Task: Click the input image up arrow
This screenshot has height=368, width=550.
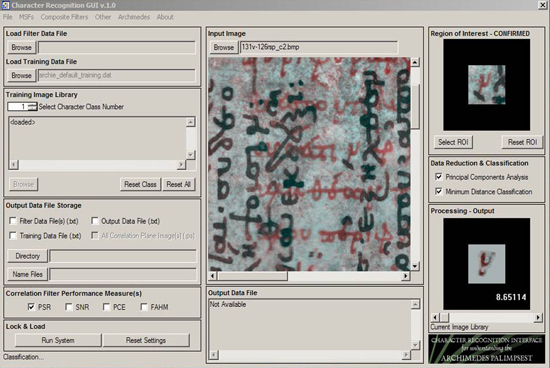Action: click(x=415, y=62)
